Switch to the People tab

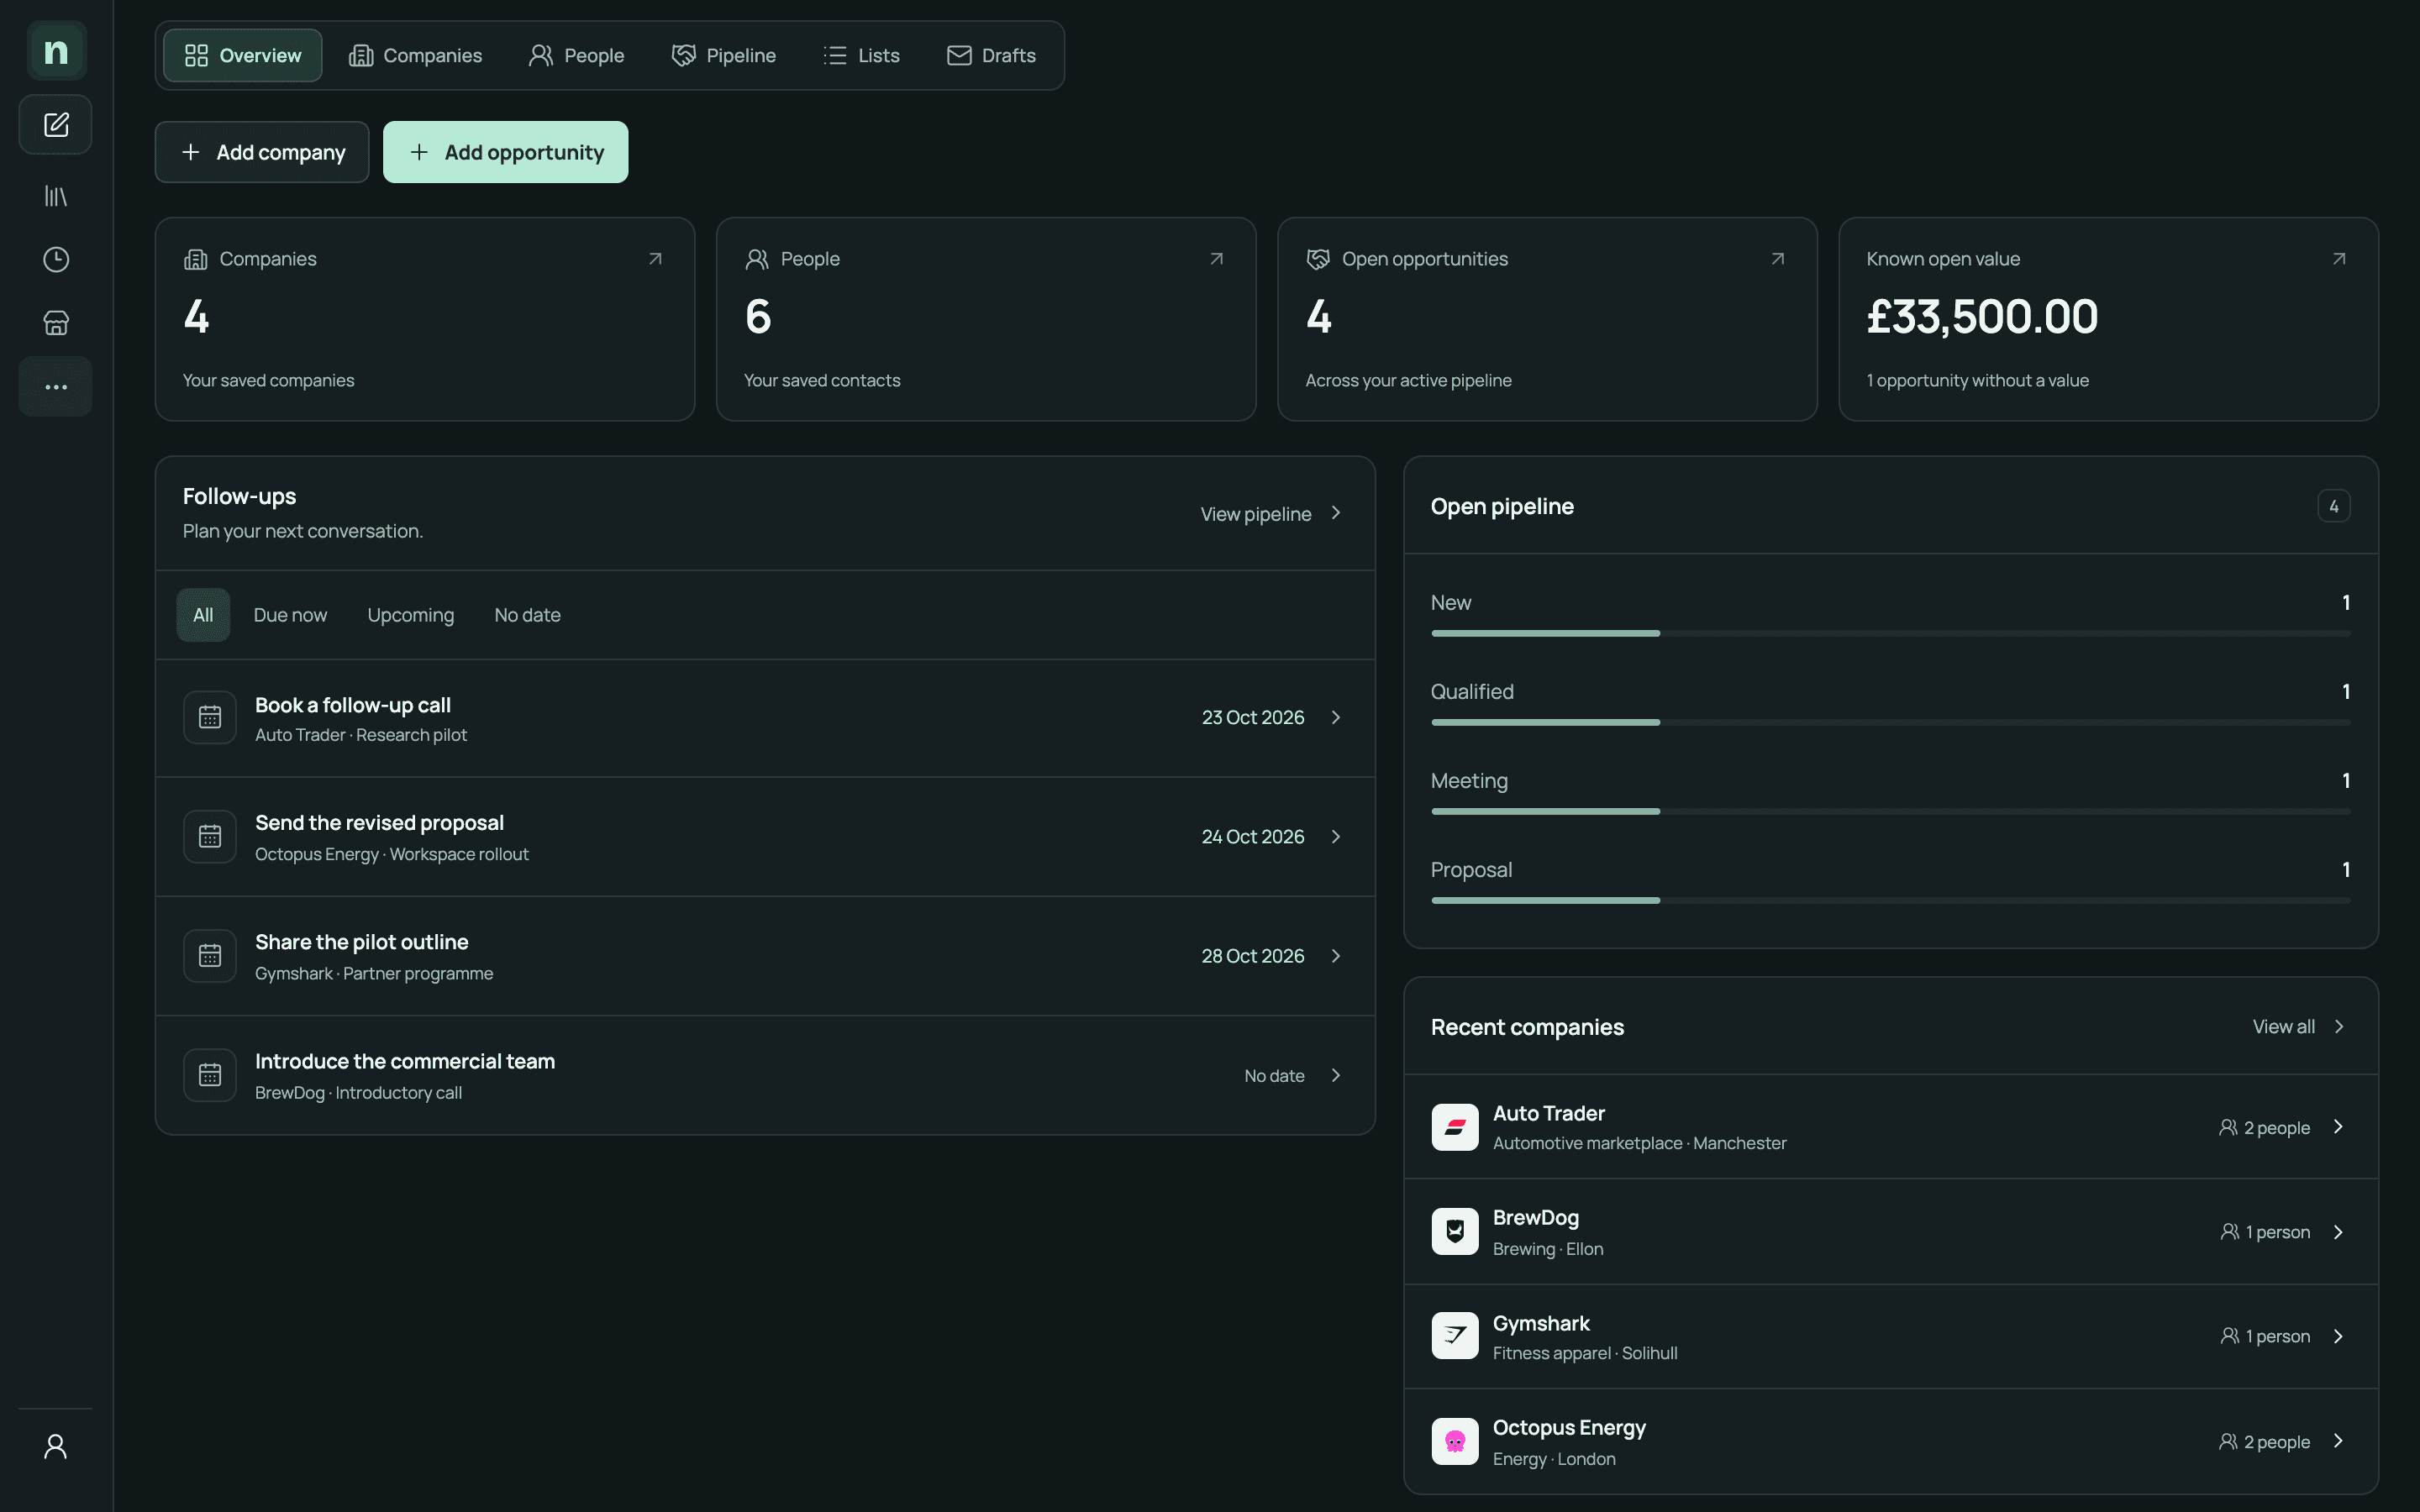pos(576,55)
